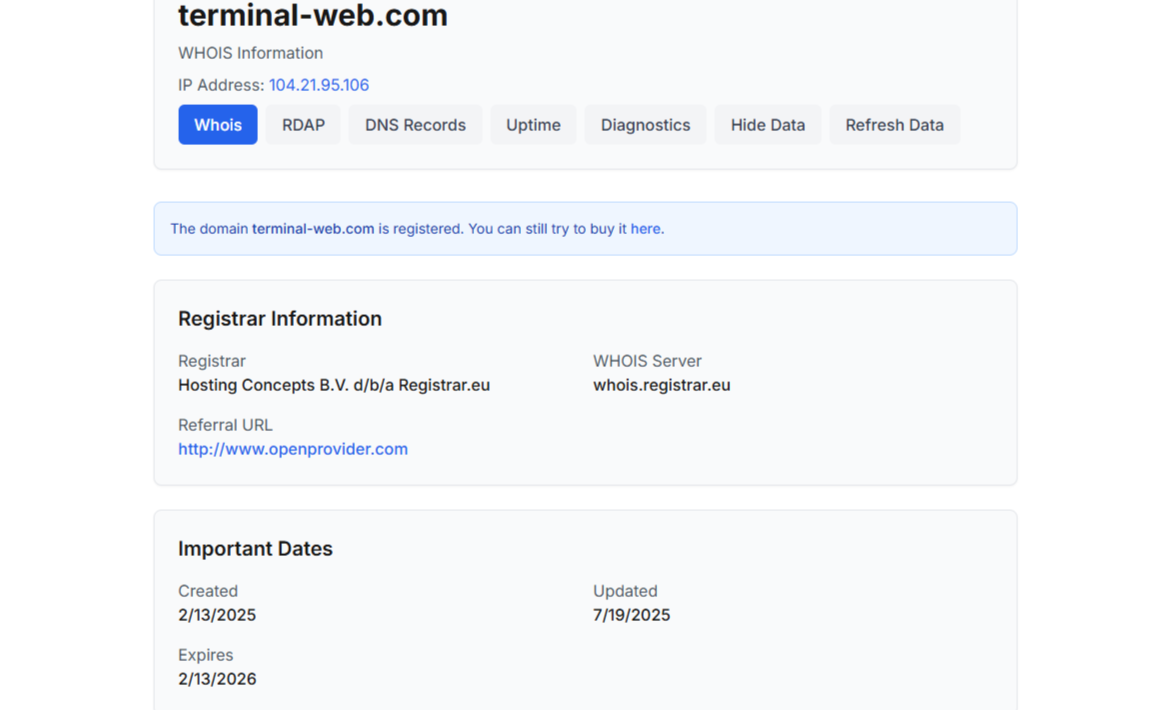Switch to the RDAP tab

click(302, 124)
